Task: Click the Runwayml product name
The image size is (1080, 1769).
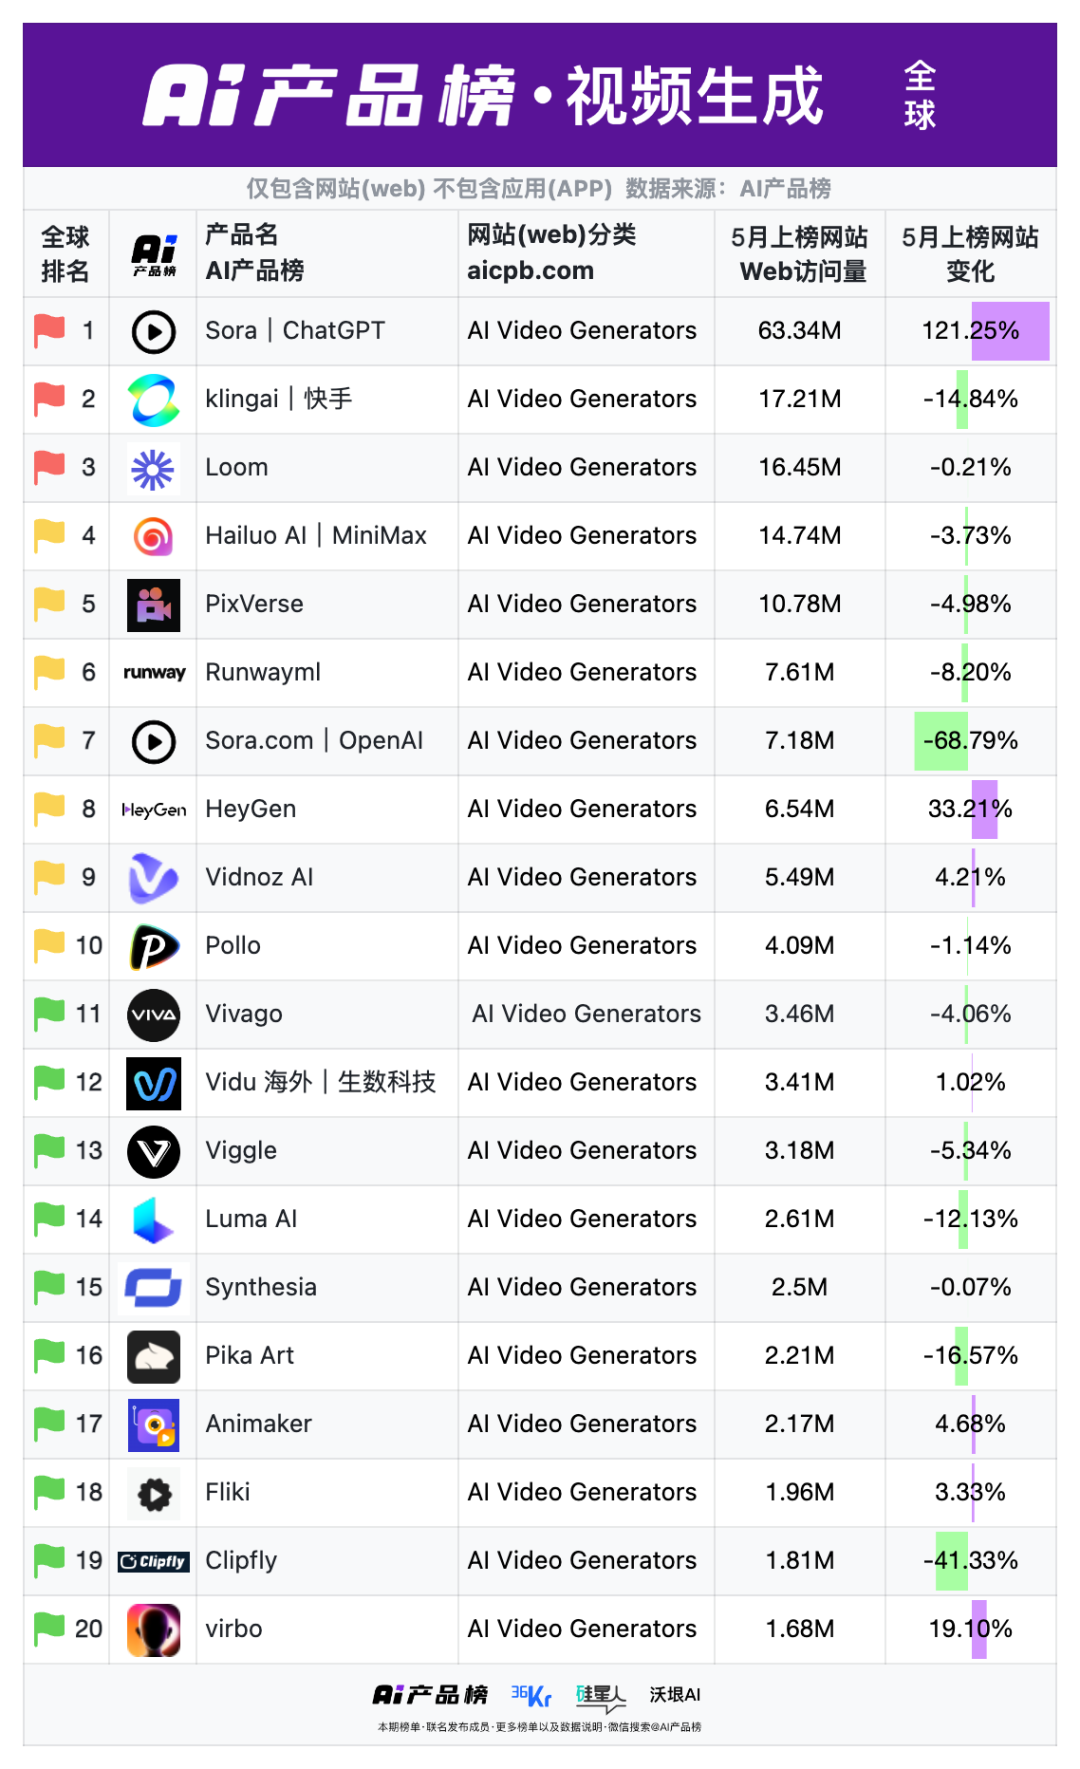Action: (263, 672)
